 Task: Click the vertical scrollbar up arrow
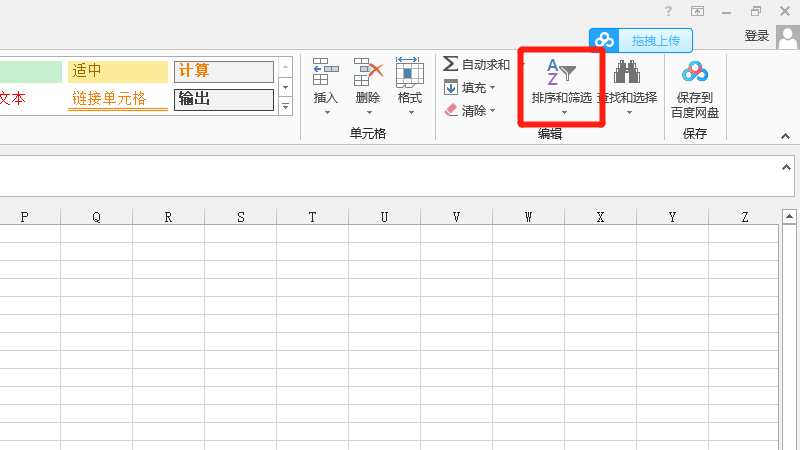pyautogui.click(x=789, y=217)
